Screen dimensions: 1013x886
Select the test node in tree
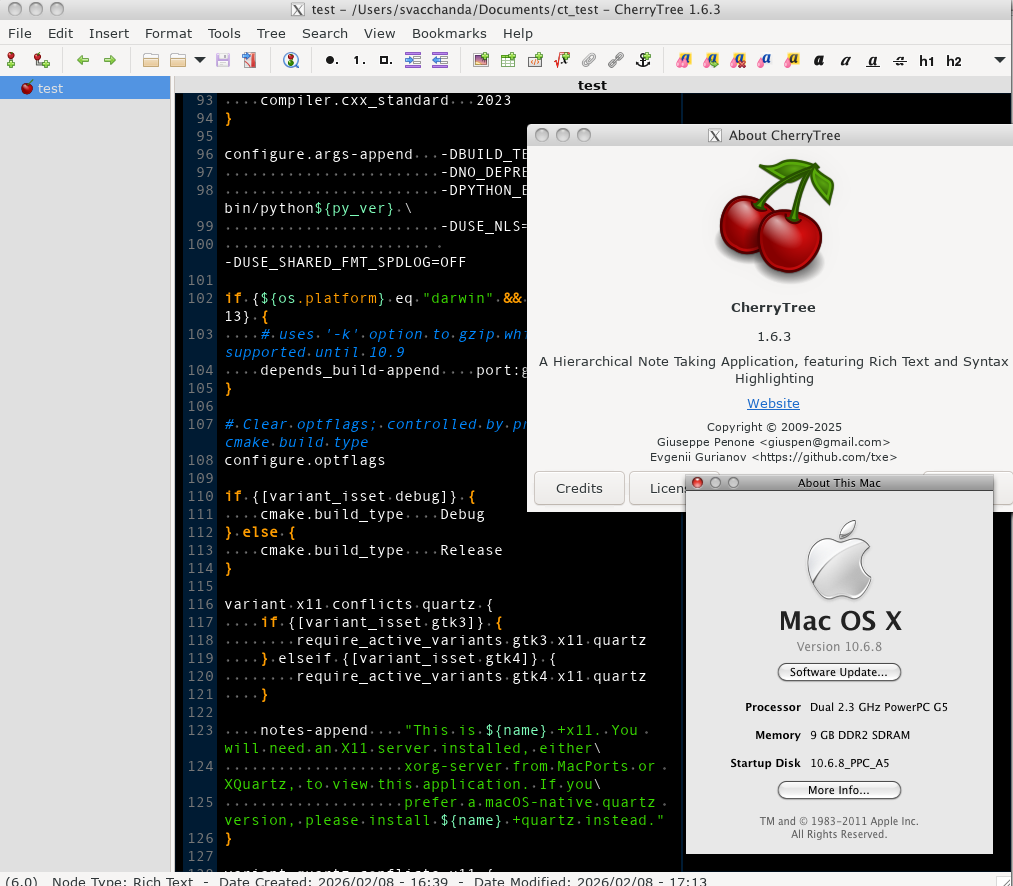(x=85, y=88)
